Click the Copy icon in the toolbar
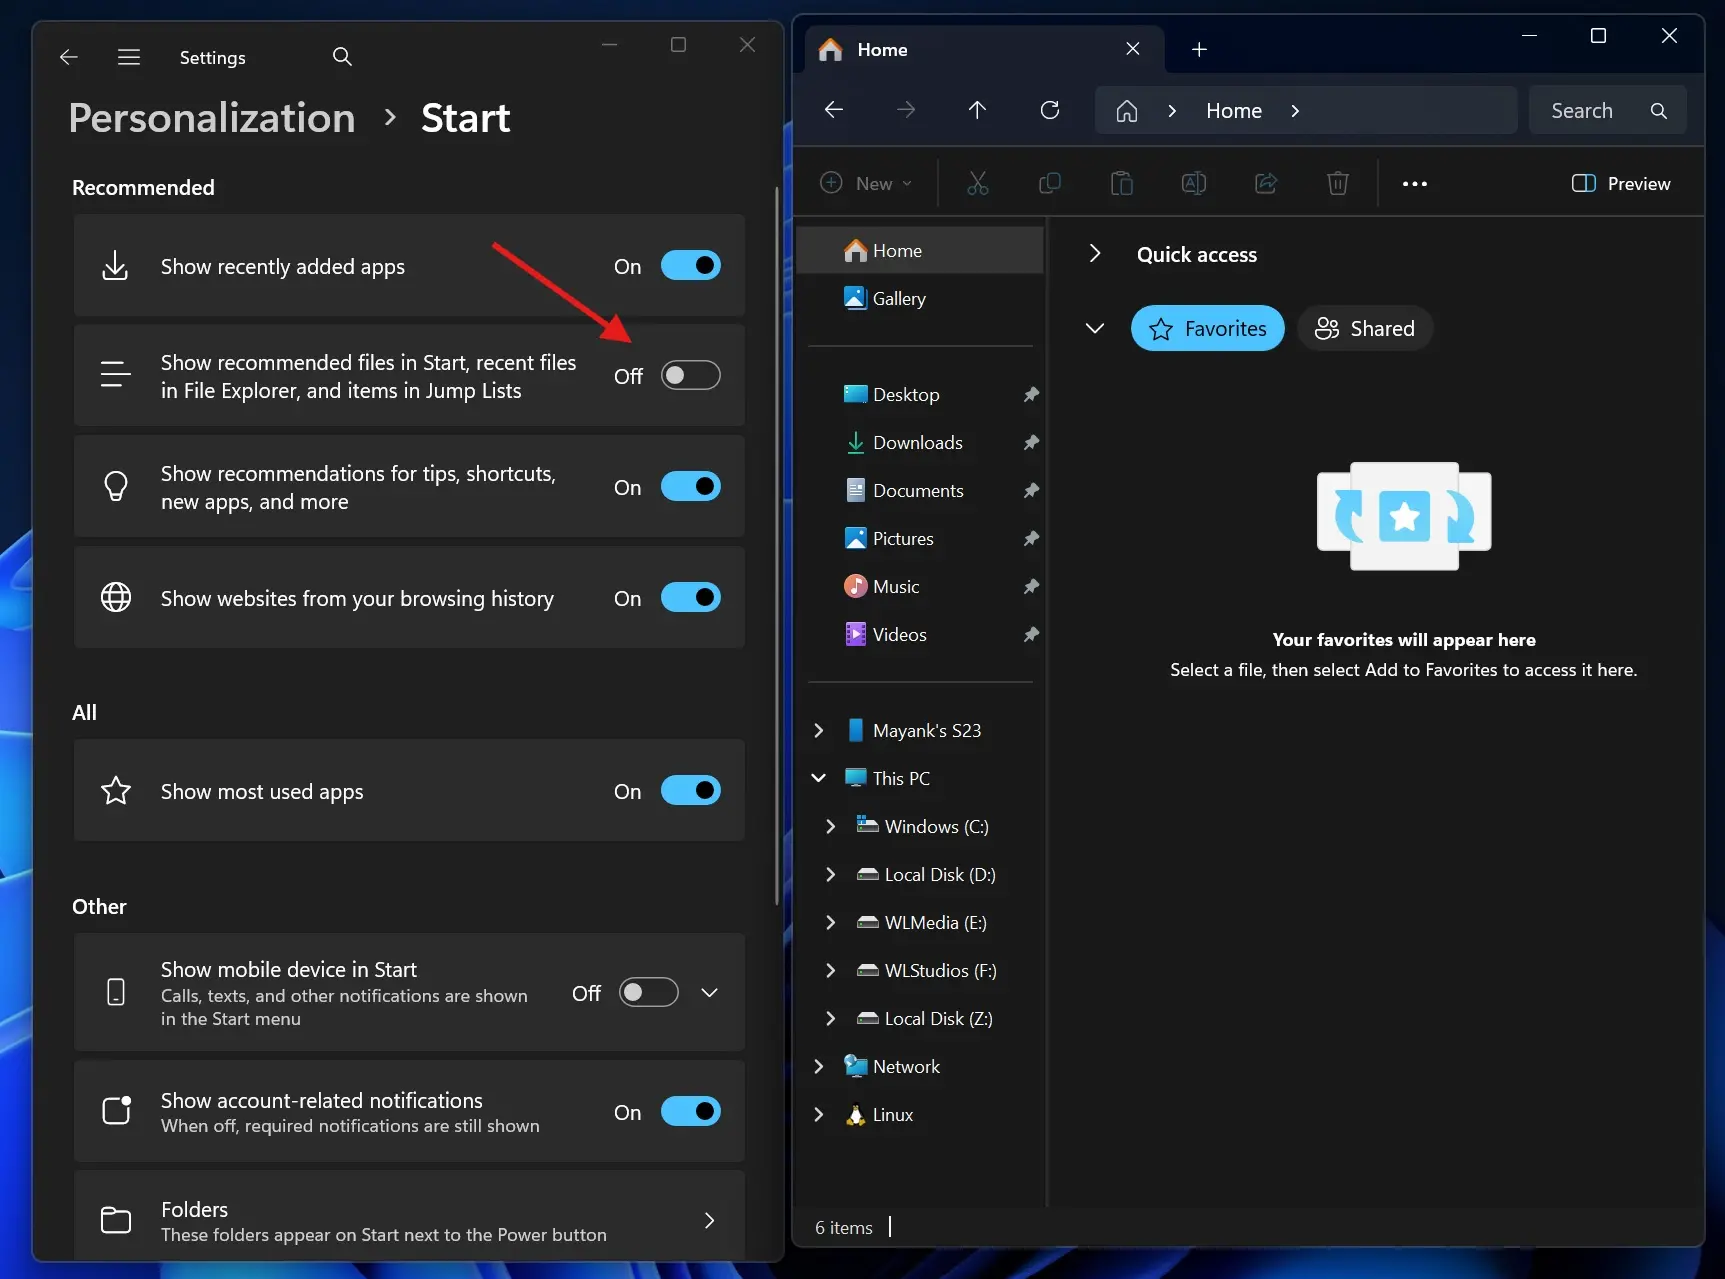This screenshot has height=1279, width=1725. [x=1050, y=183]
